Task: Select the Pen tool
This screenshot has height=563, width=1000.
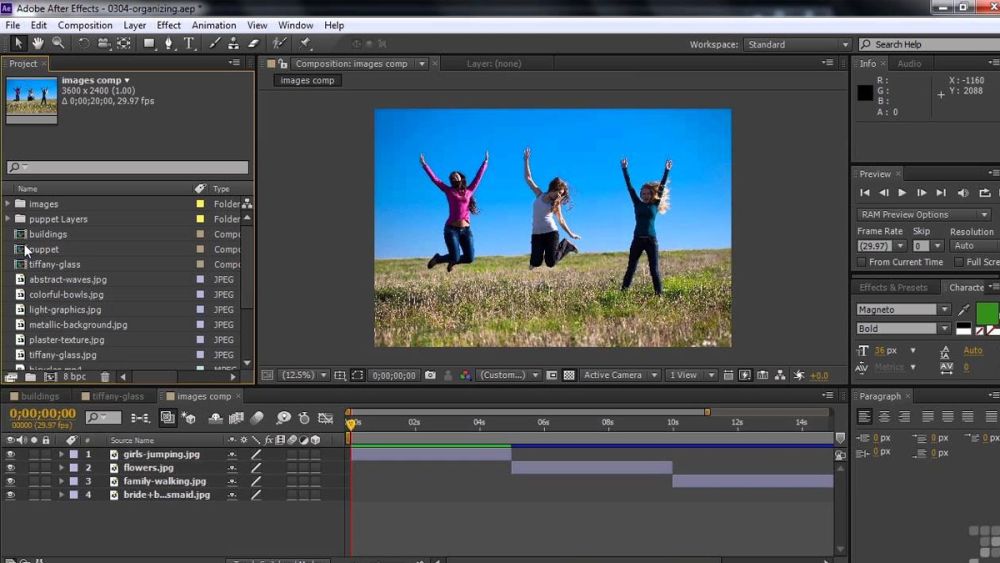Action: pyautogui.click(x=169, y=43)
